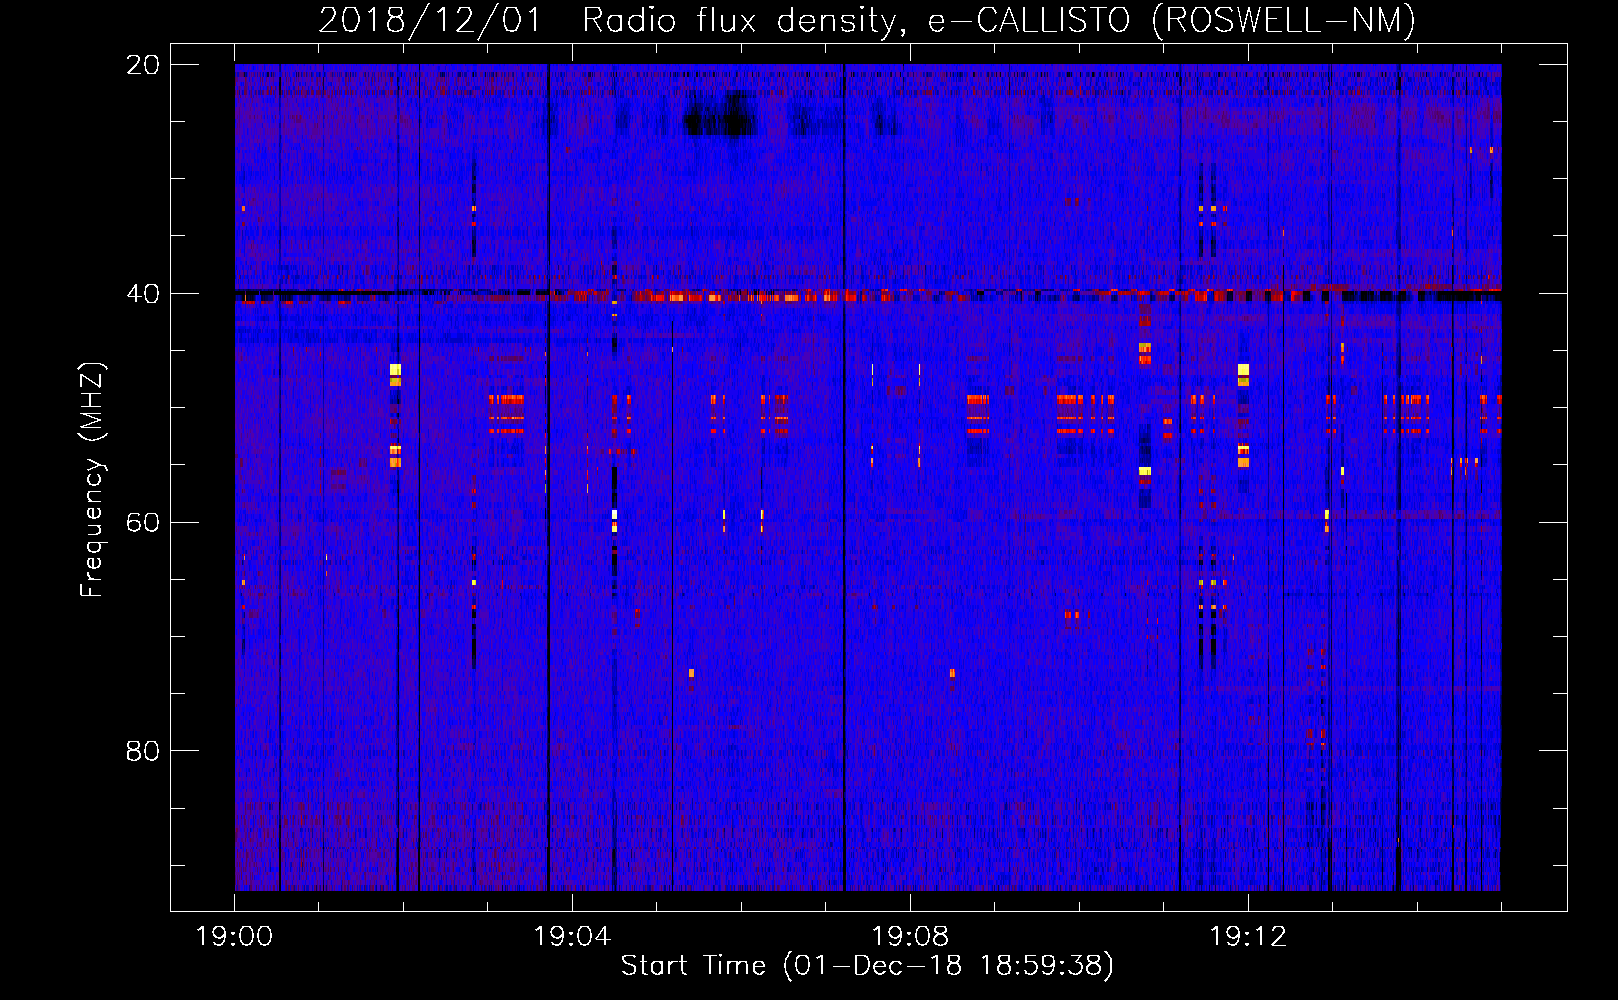
Task: Click the '19:00' time tick label
Action: click(x=234, y=937)
